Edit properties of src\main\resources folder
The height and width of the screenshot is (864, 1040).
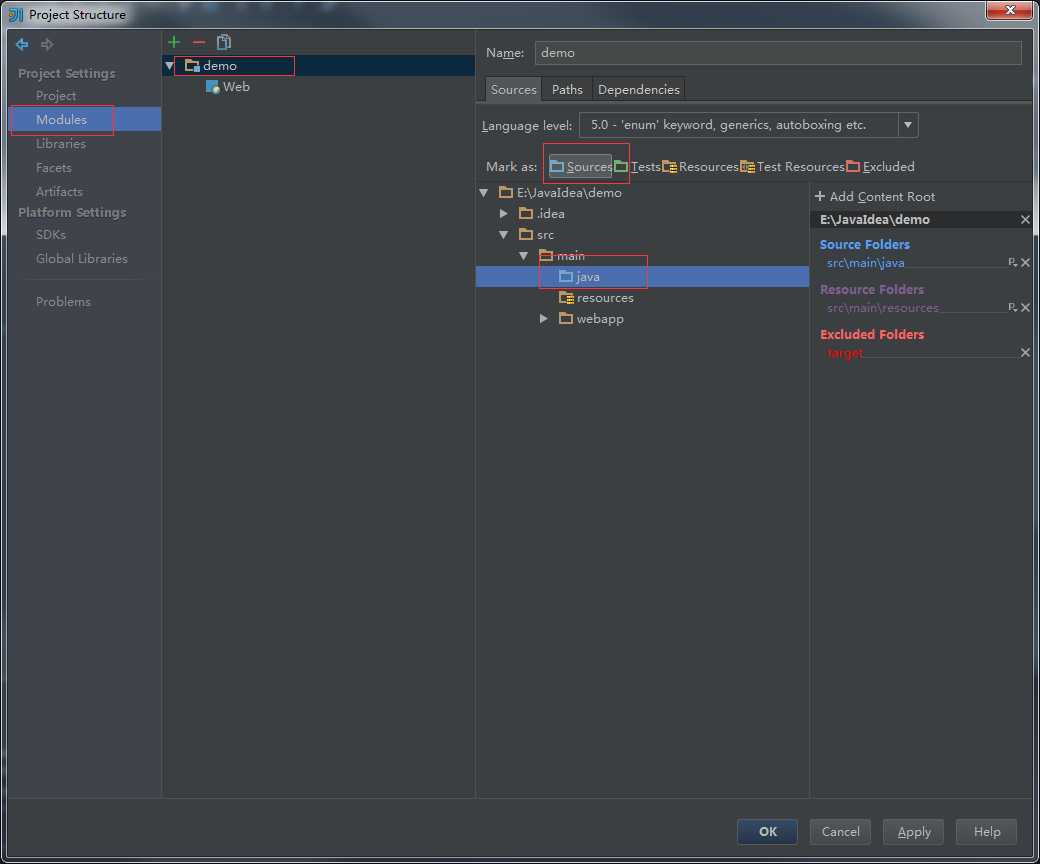[1012, 308]
